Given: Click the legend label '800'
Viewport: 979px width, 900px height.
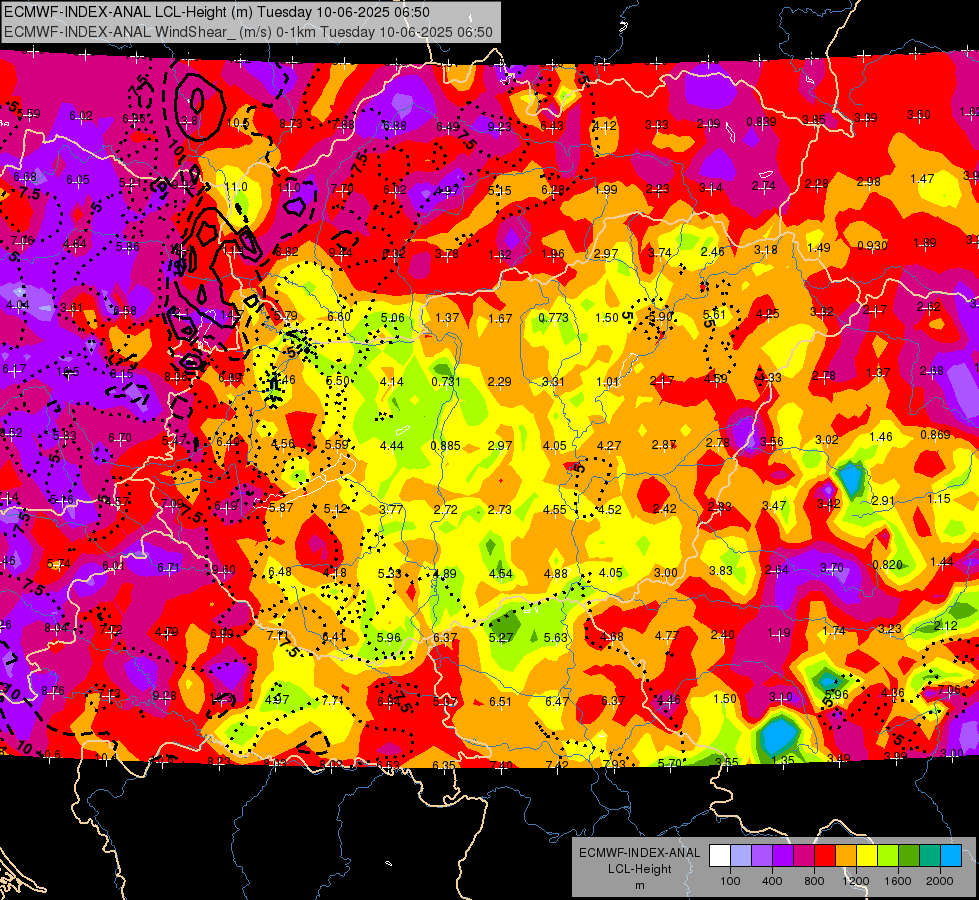Looking at the screenshot, I should pyautogui.click(x=814, y=881).
